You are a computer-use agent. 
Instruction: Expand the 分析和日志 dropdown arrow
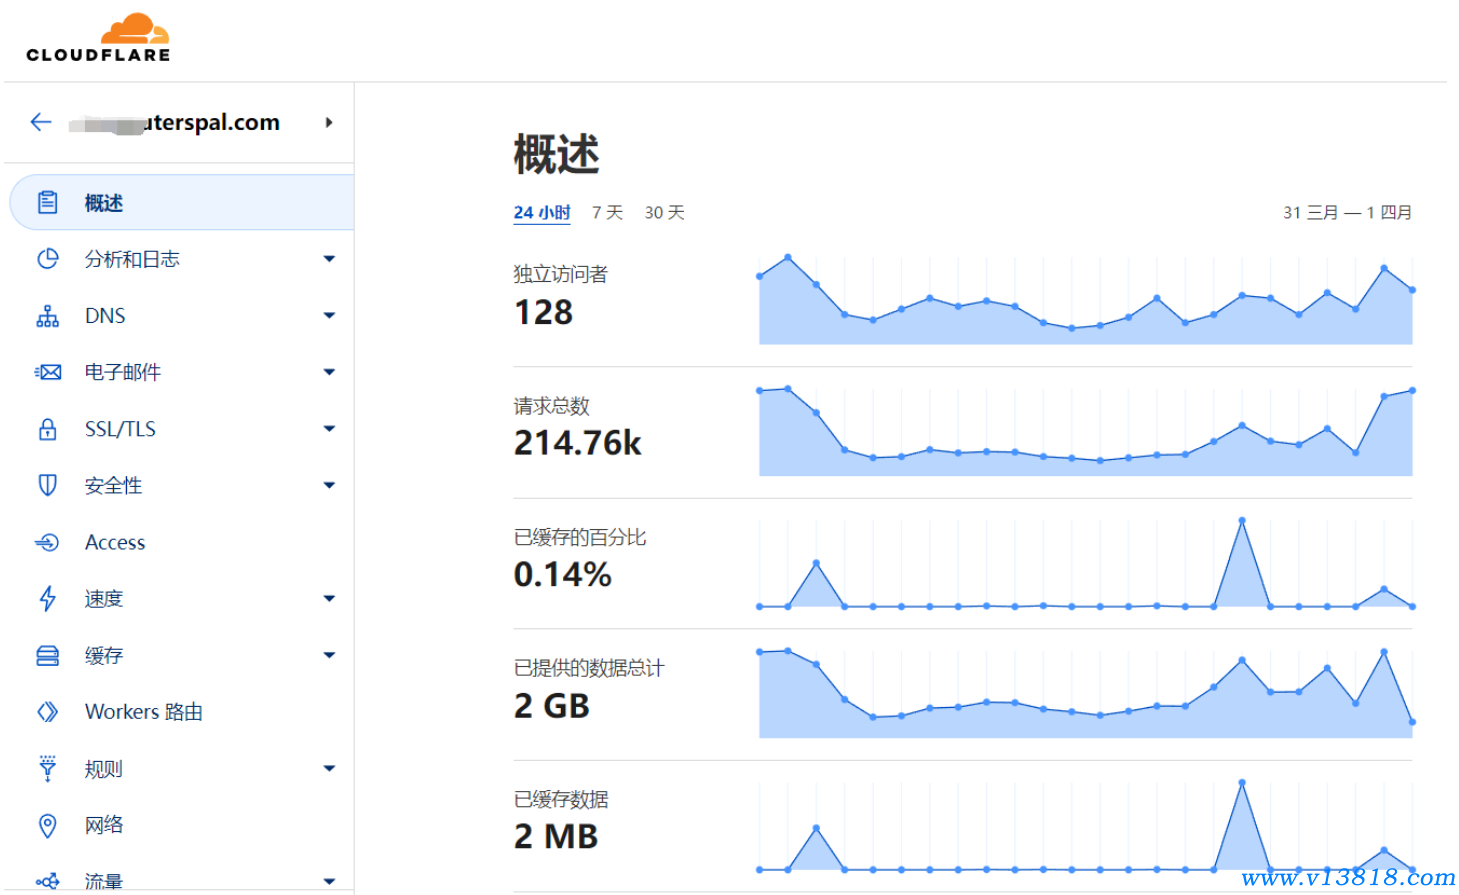click(x=329, y=259)
